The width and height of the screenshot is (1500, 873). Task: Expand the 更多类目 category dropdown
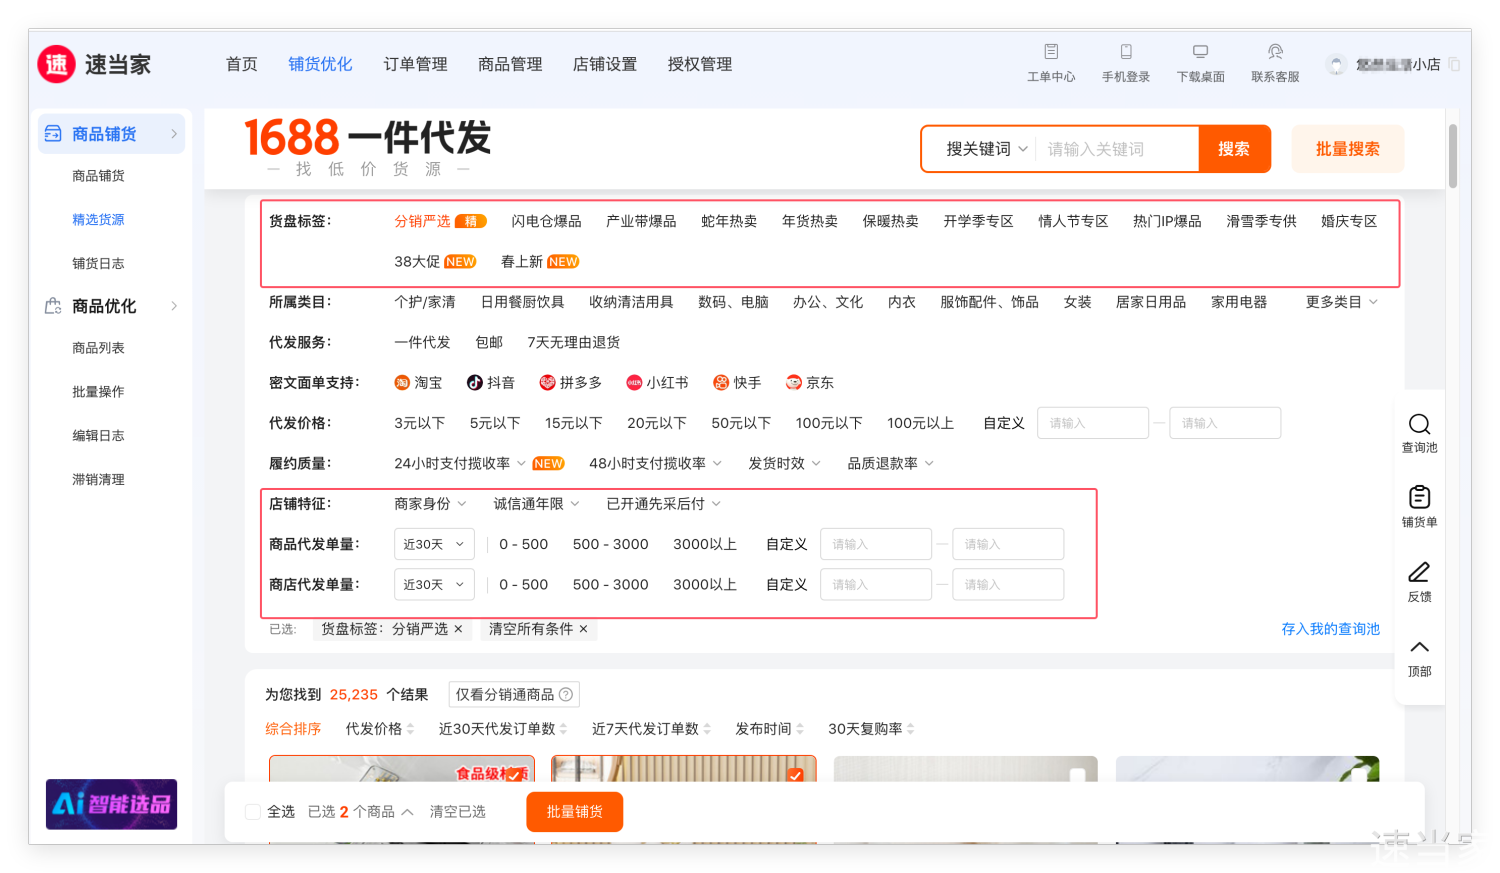pos(1341,302)
